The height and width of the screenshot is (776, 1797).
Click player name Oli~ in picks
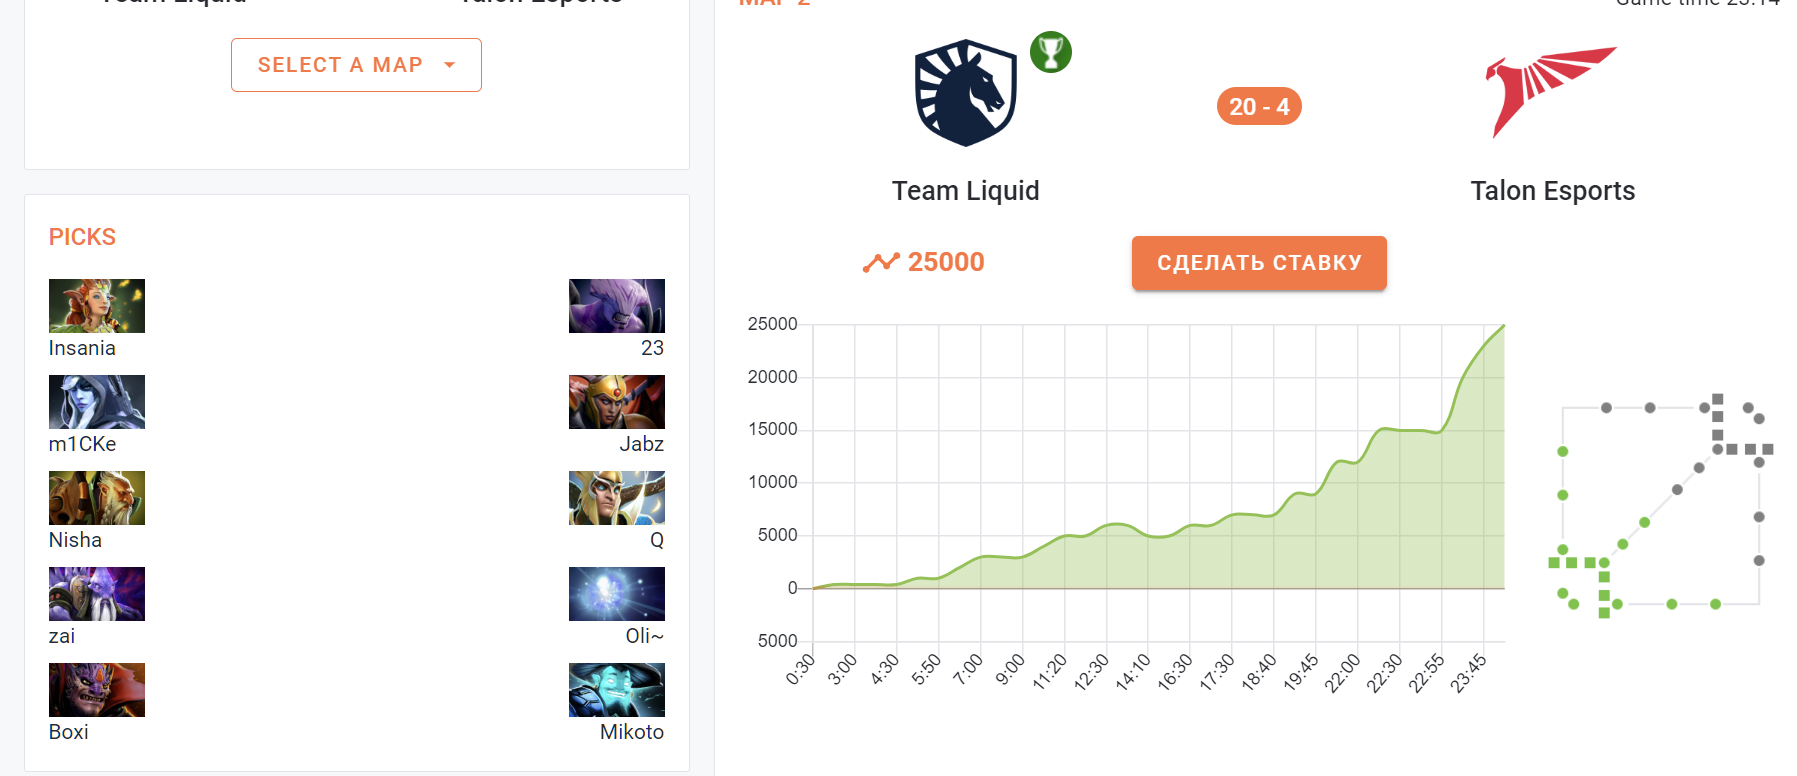tap(644, 636)
